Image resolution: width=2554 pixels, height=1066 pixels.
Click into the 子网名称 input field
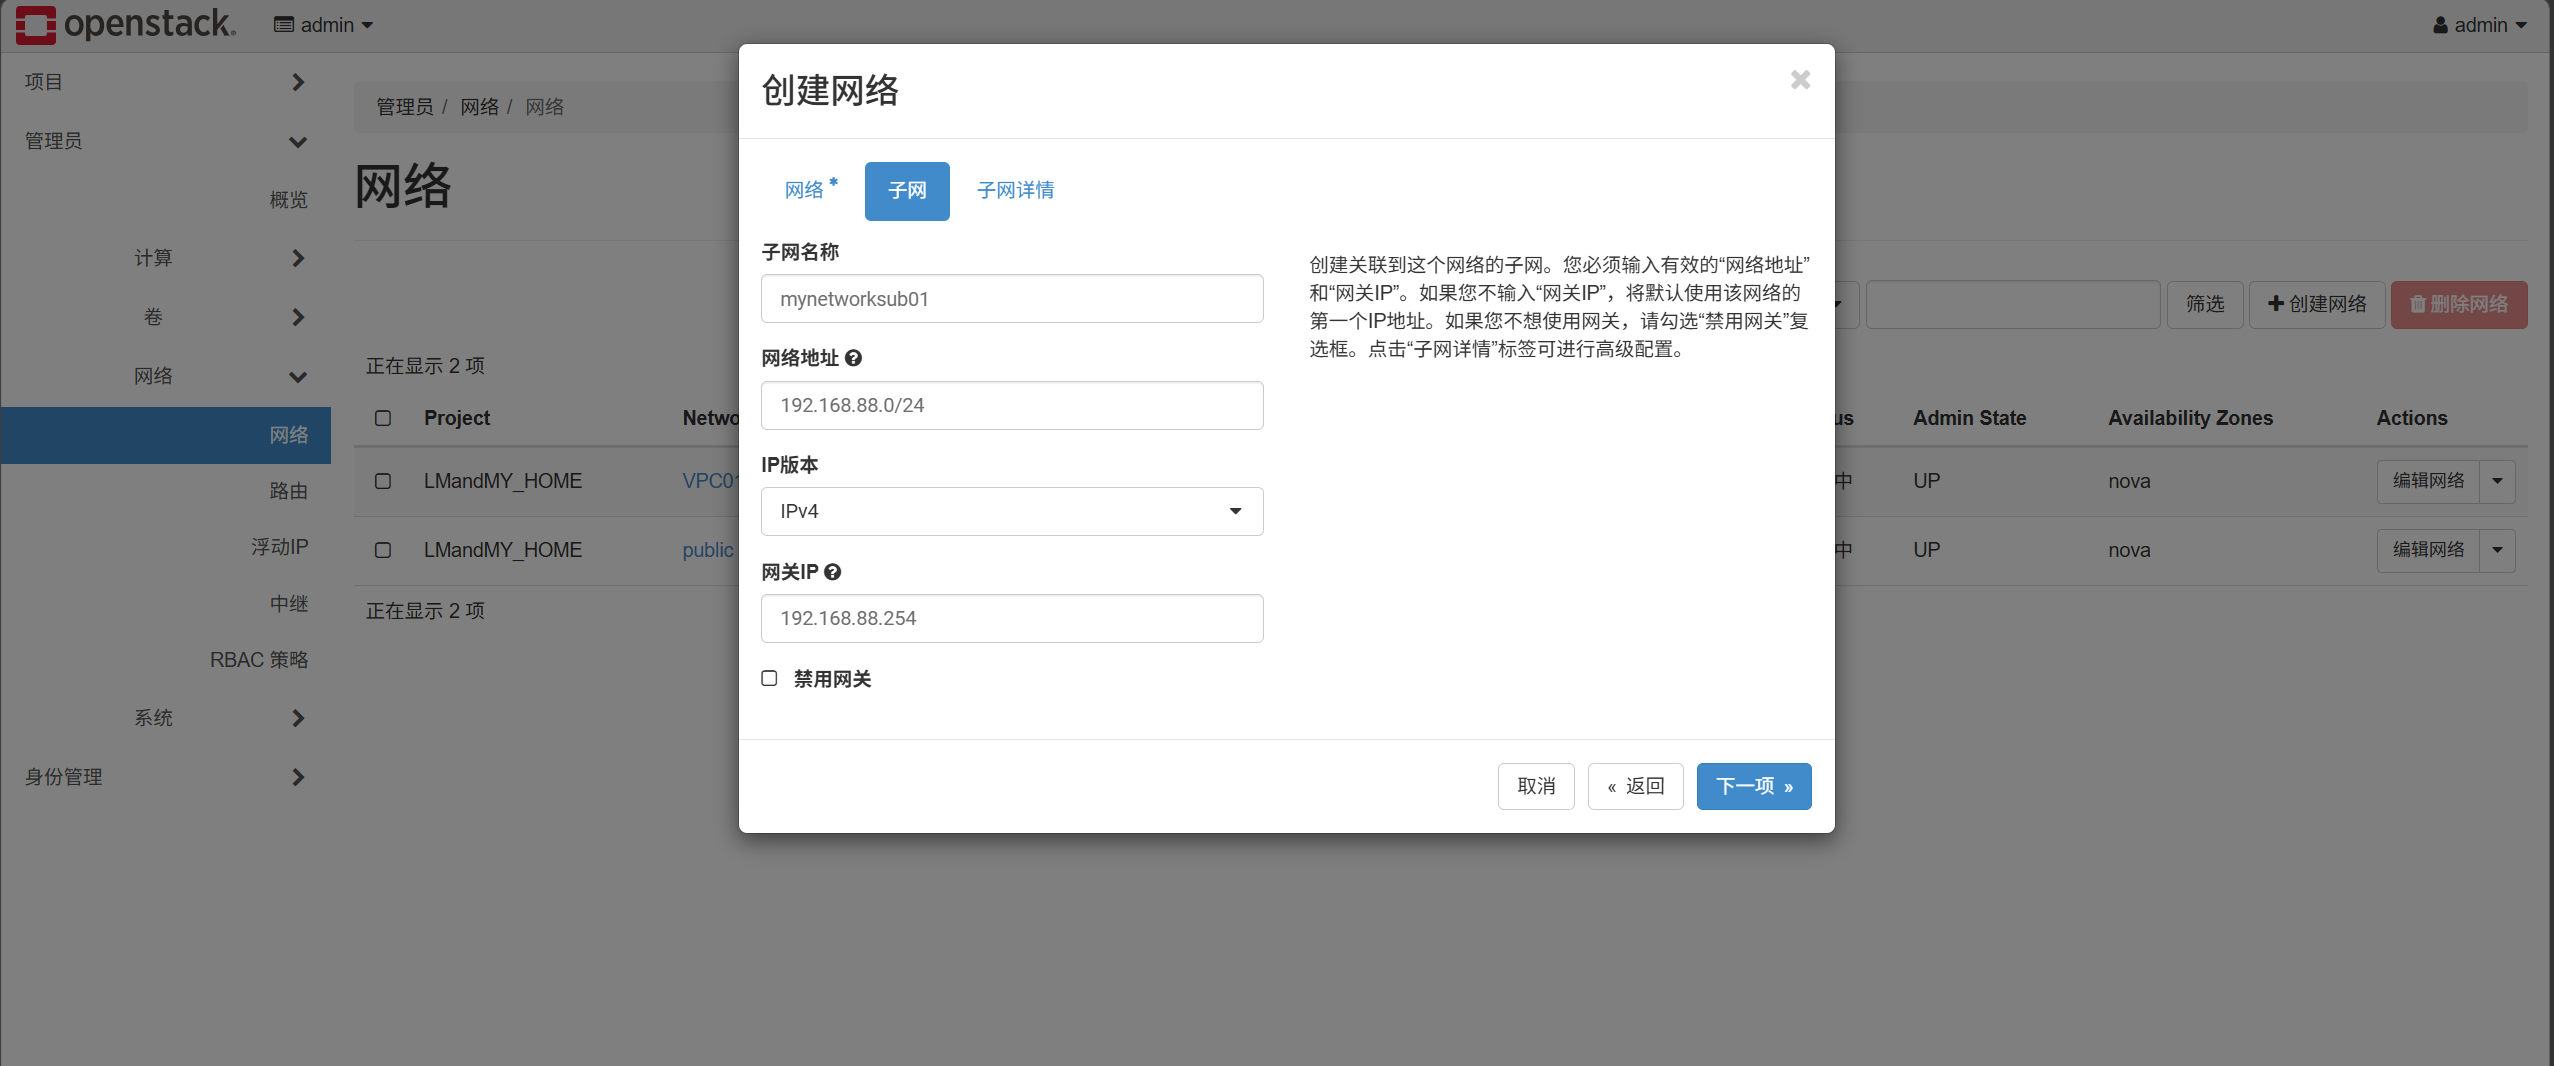[1012, 299]
